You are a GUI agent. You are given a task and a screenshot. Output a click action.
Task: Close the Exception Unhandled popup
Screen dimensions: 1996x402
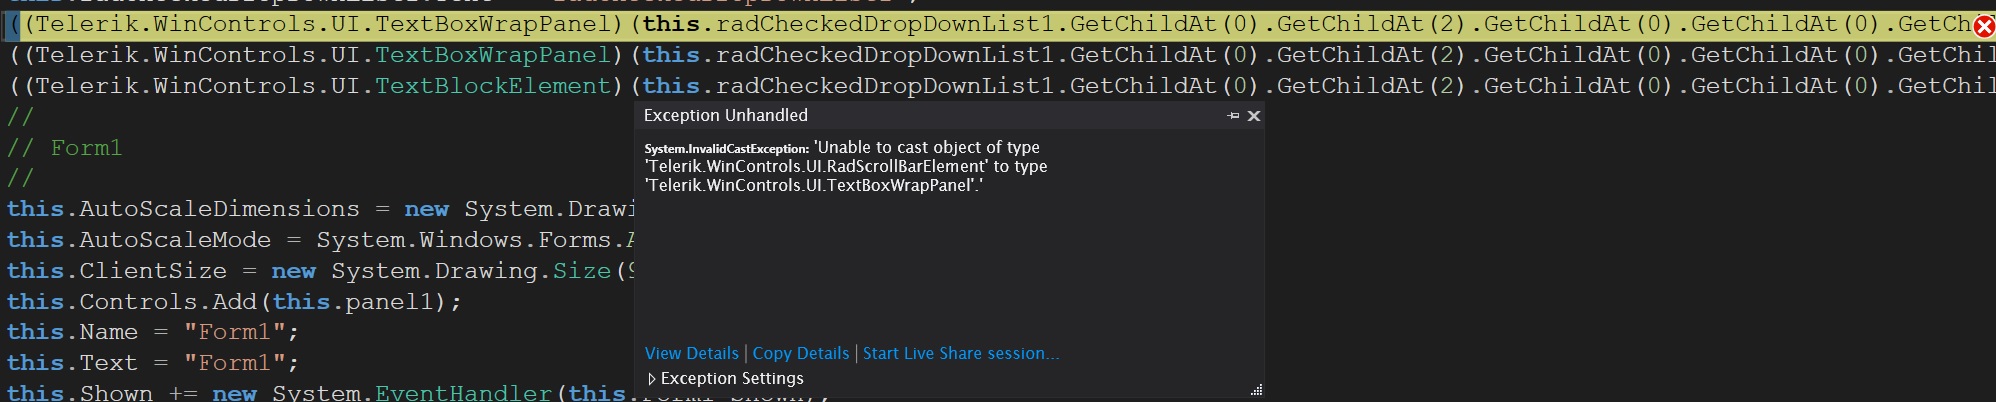(x=1254, y=116)
